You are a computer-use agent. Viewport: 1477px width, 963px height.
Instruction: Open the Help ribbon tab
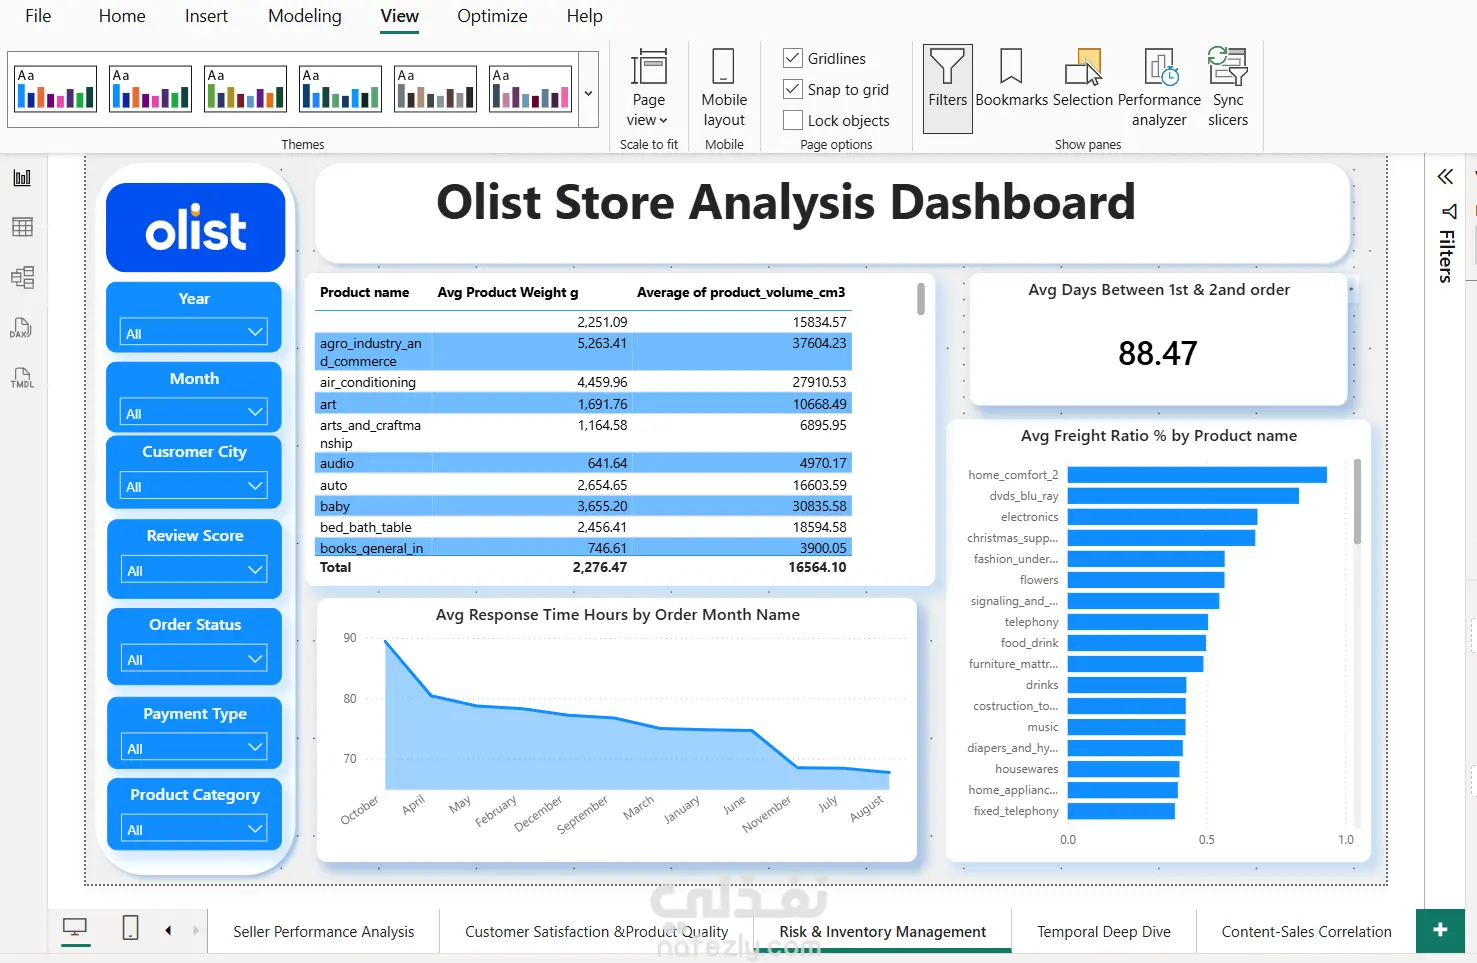585,16
